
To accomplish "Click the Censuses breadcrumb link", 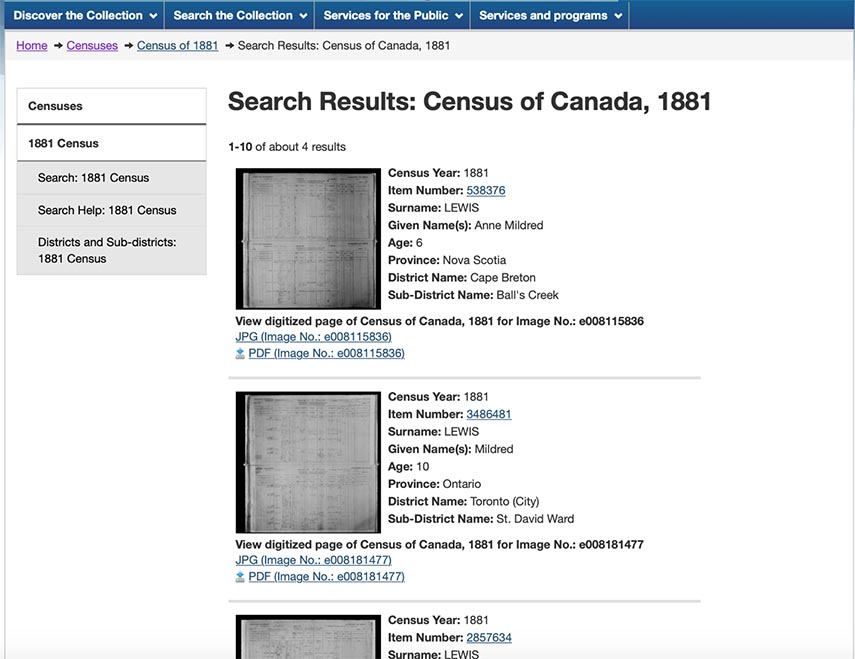I will click(92, 46).
